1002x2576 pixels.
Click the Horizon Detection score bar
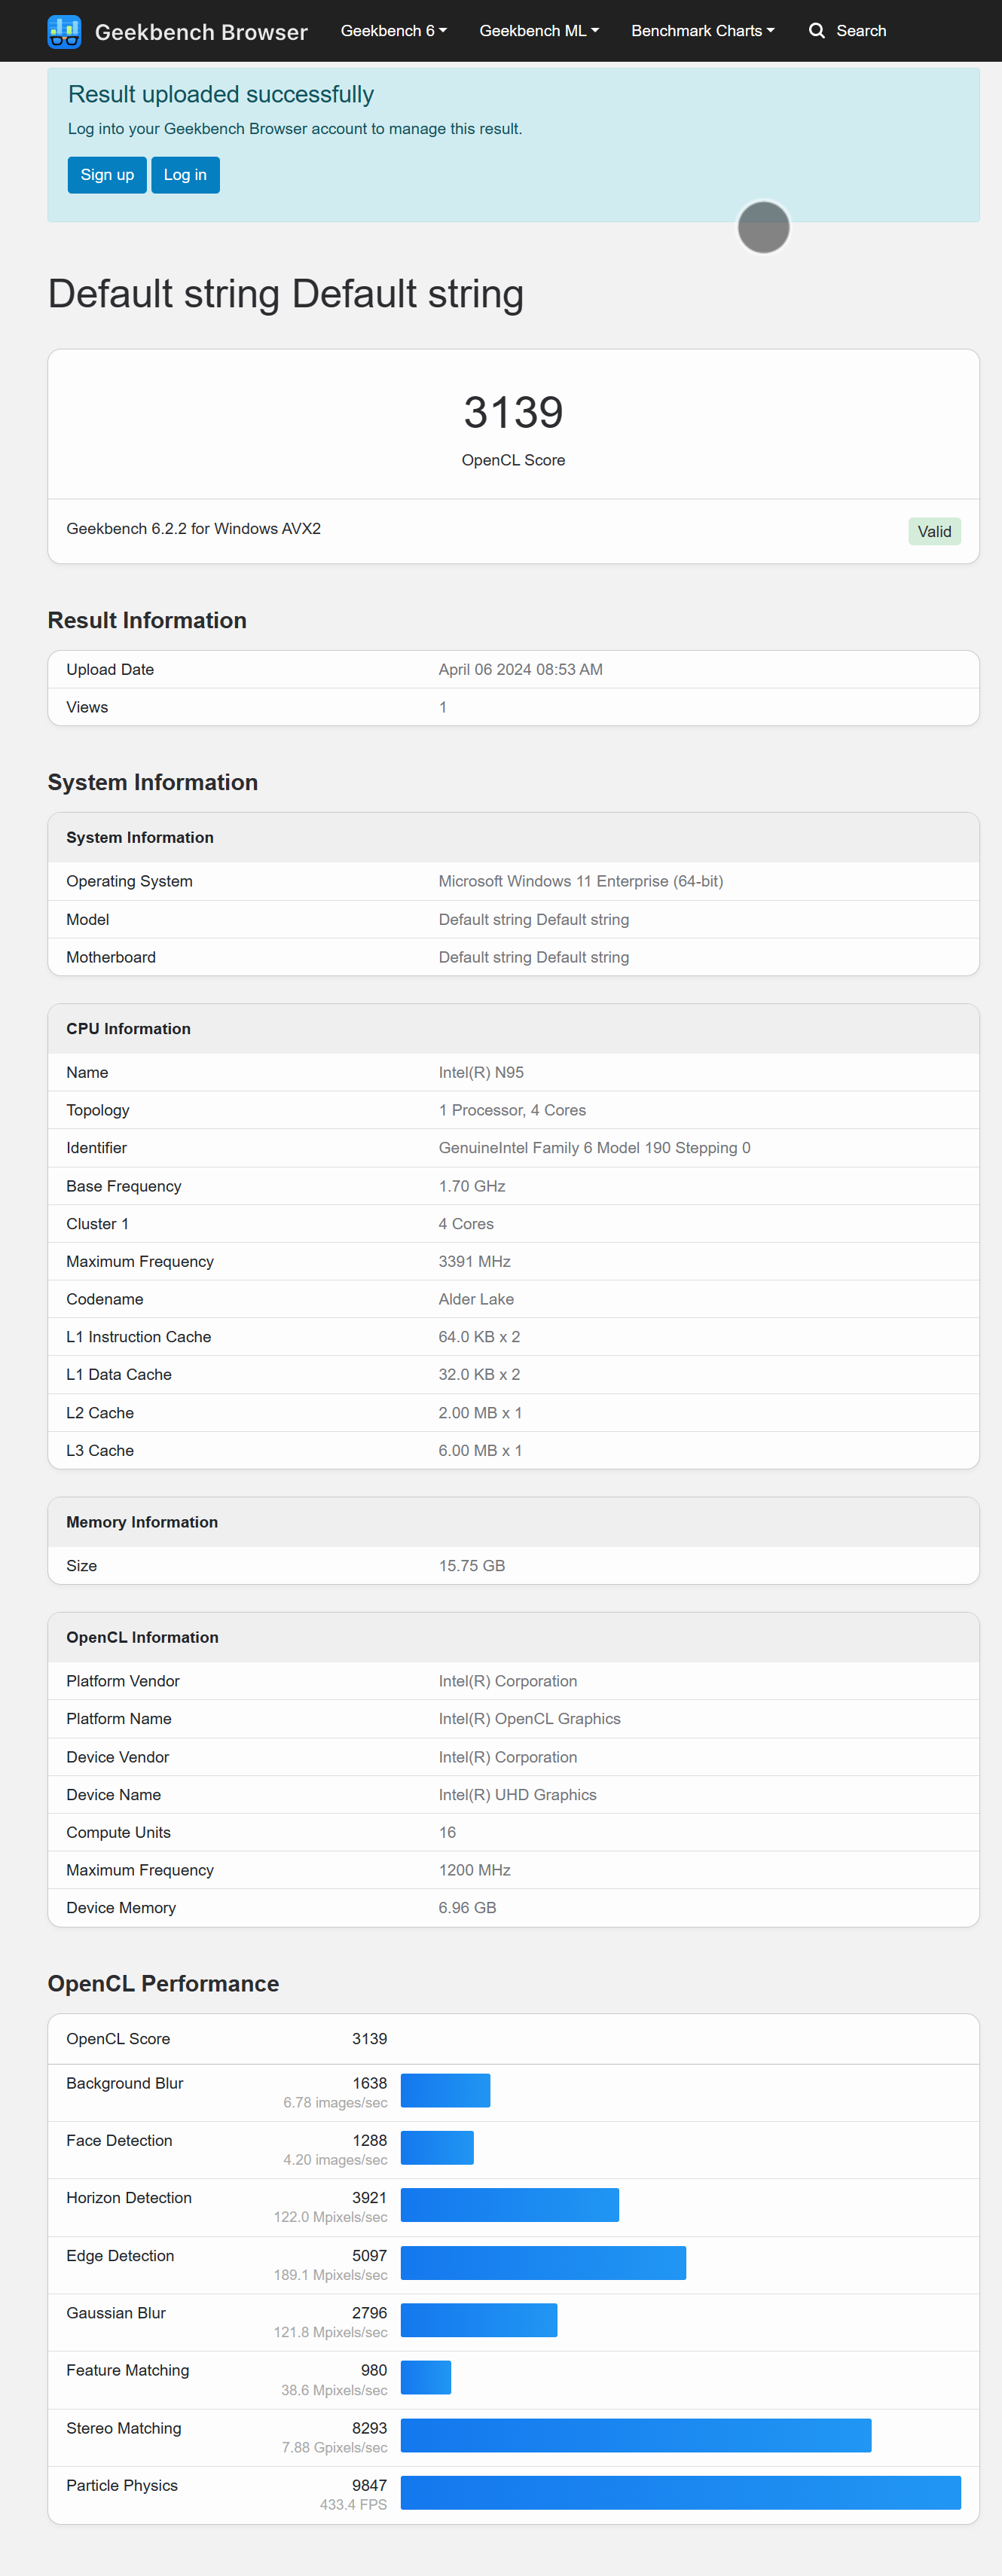(510, 2204)
